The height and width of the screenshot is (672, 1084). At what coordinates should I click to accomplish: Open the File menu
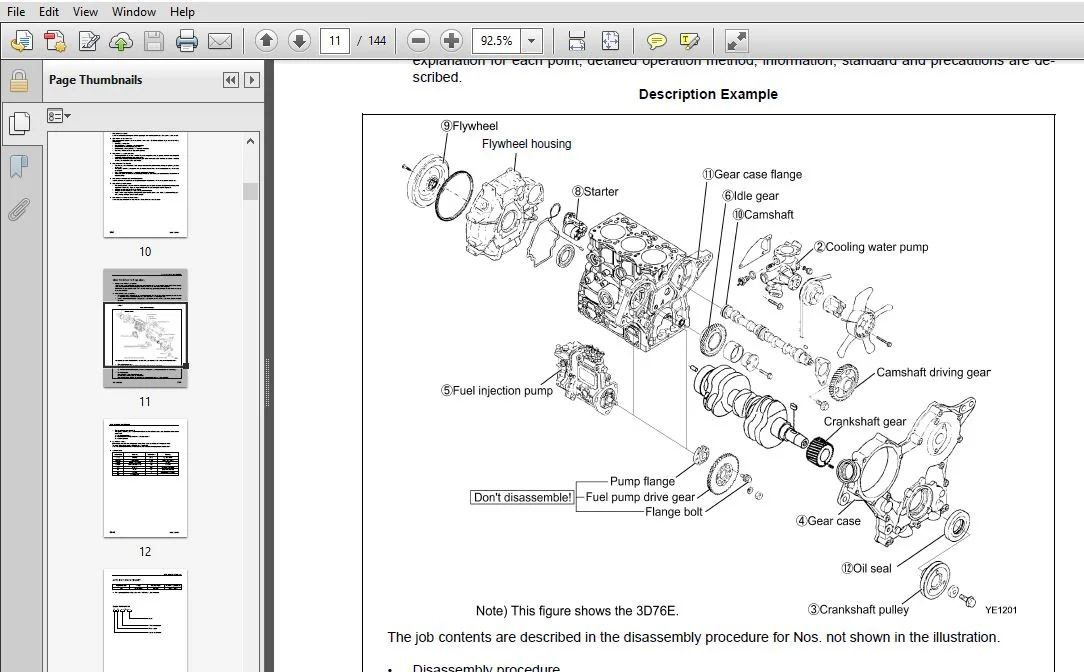tap(16, 12)
